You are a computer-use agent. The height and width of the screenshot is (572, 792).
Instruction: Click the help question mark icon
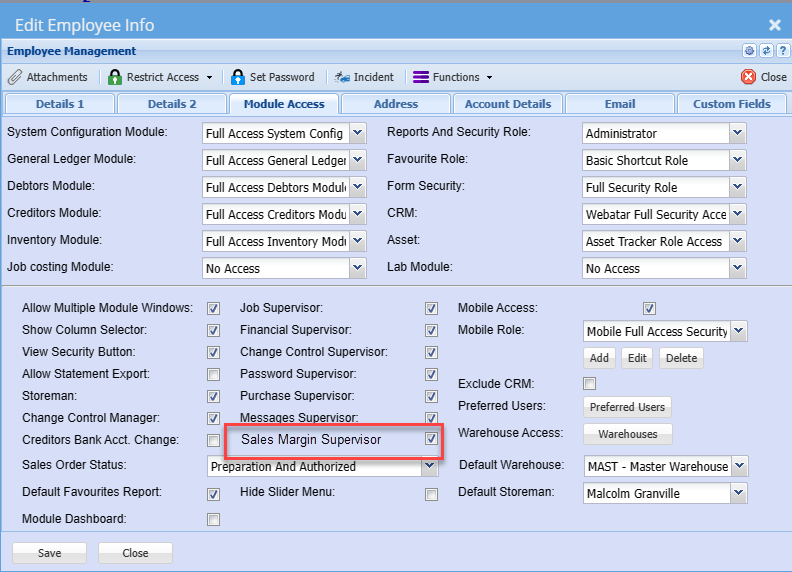click(x=783, y=51)
